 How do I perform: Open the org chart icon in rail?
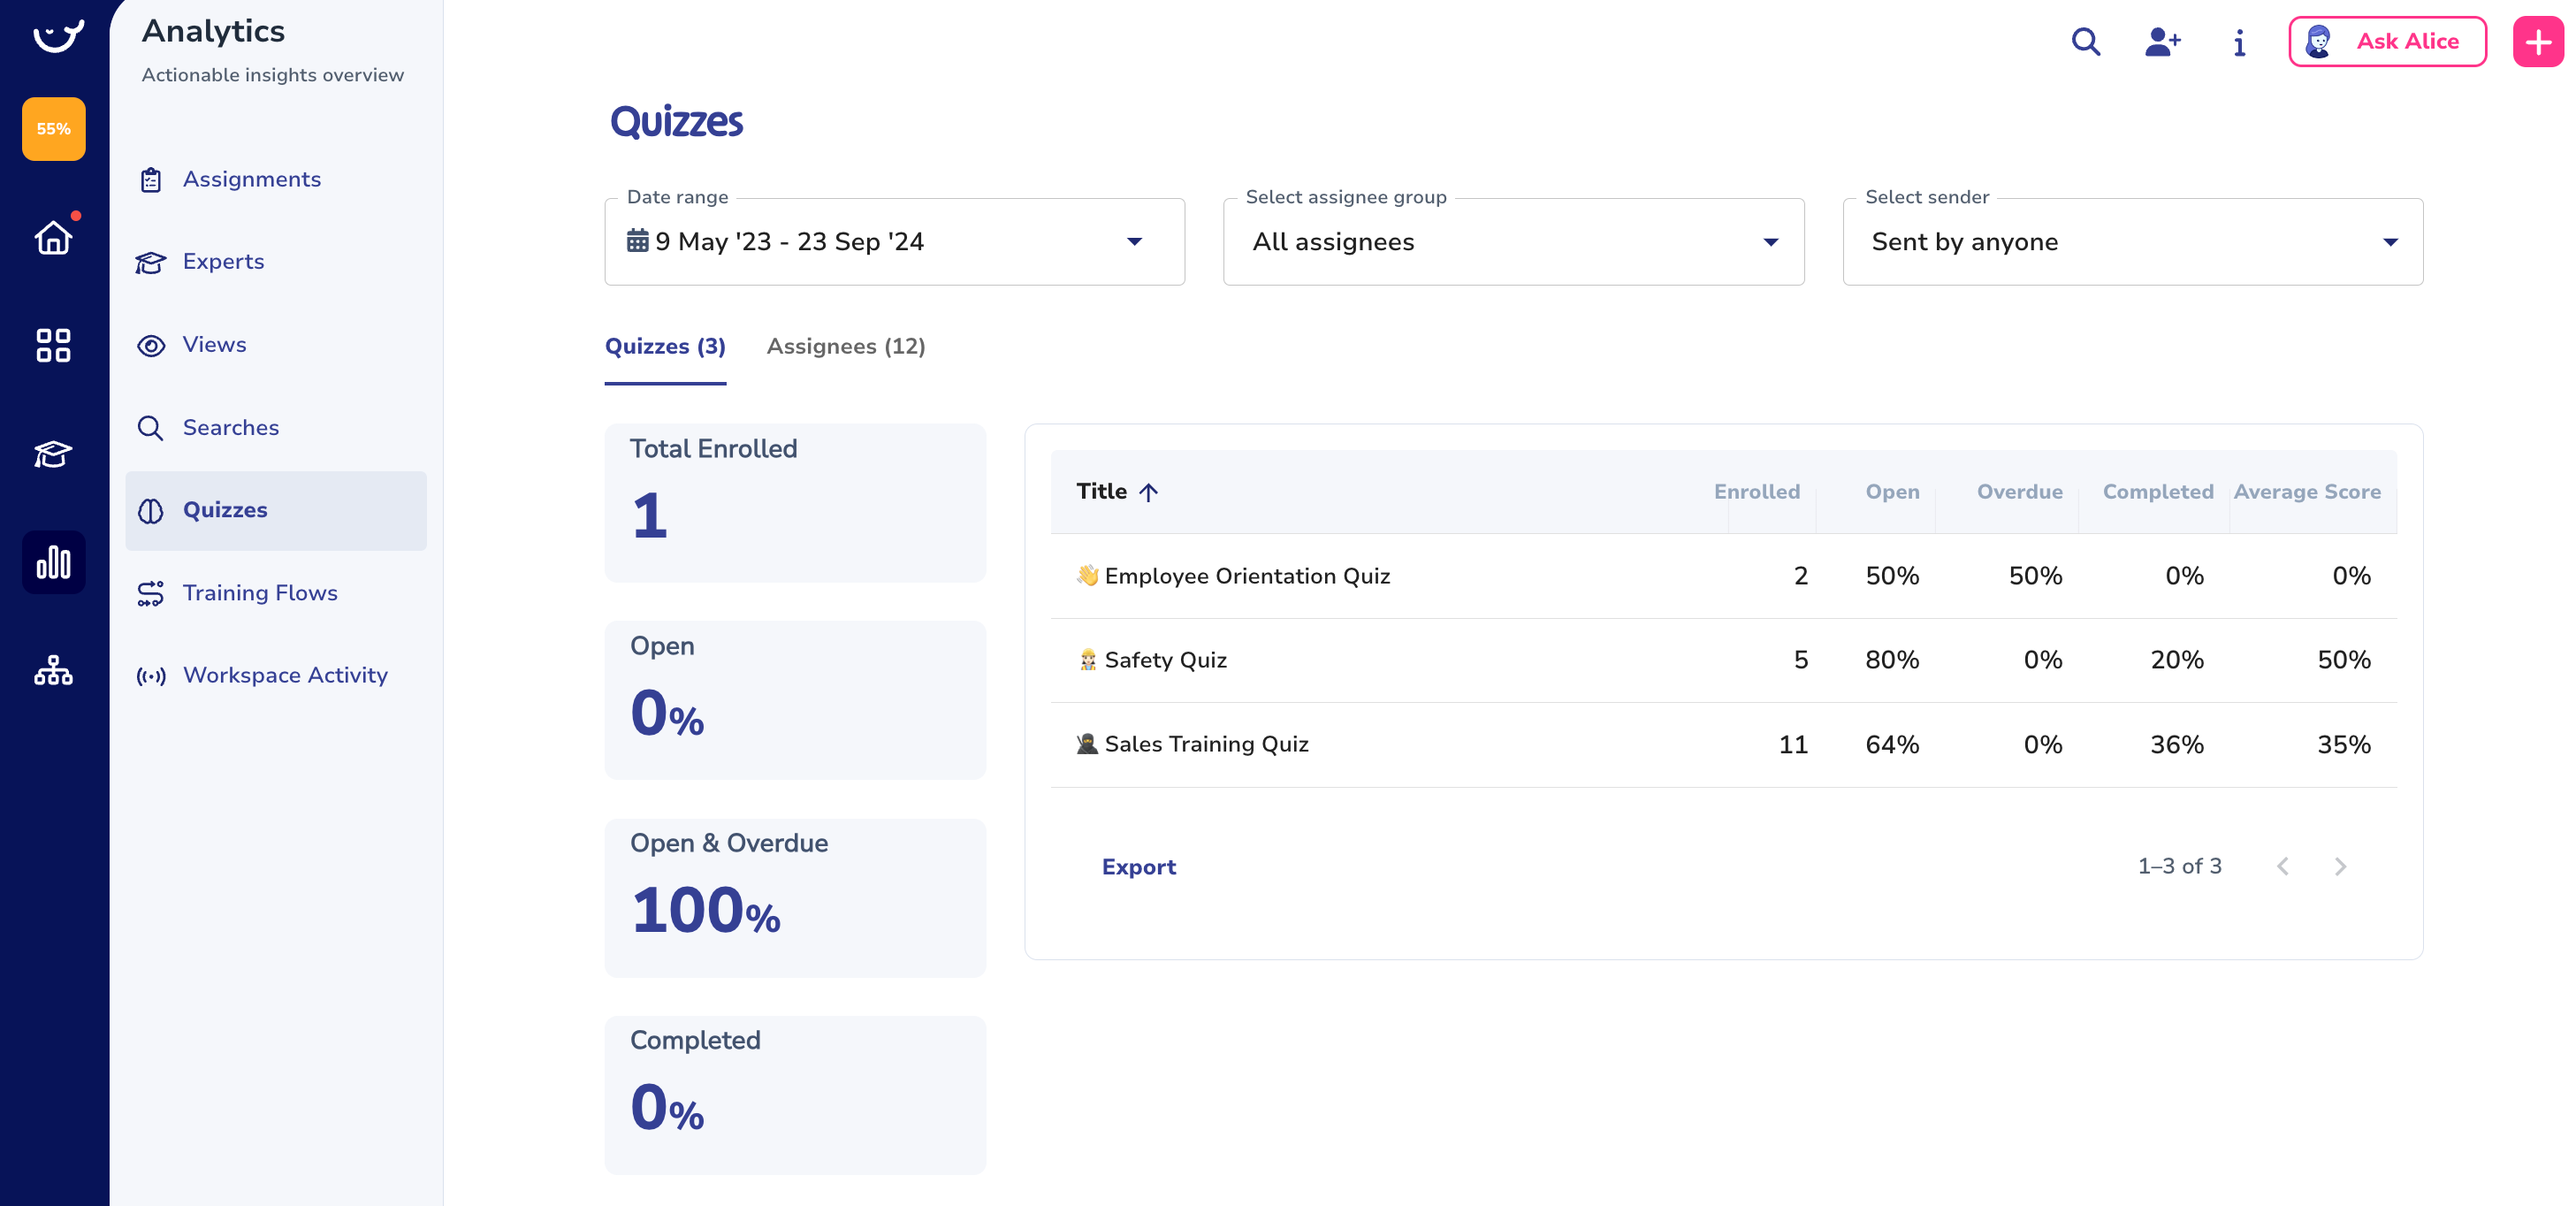coord(53,670)
